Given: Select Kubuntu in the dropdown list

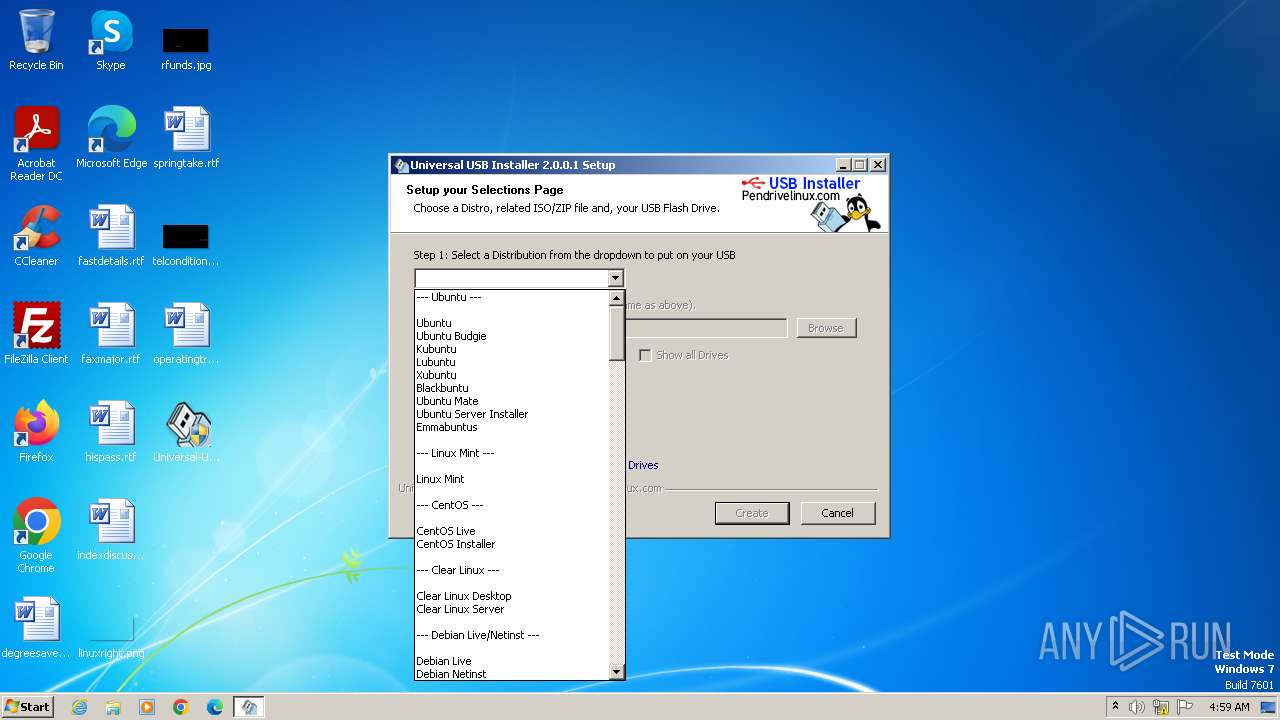Looking at the screenshot, I should coord(512,349).
